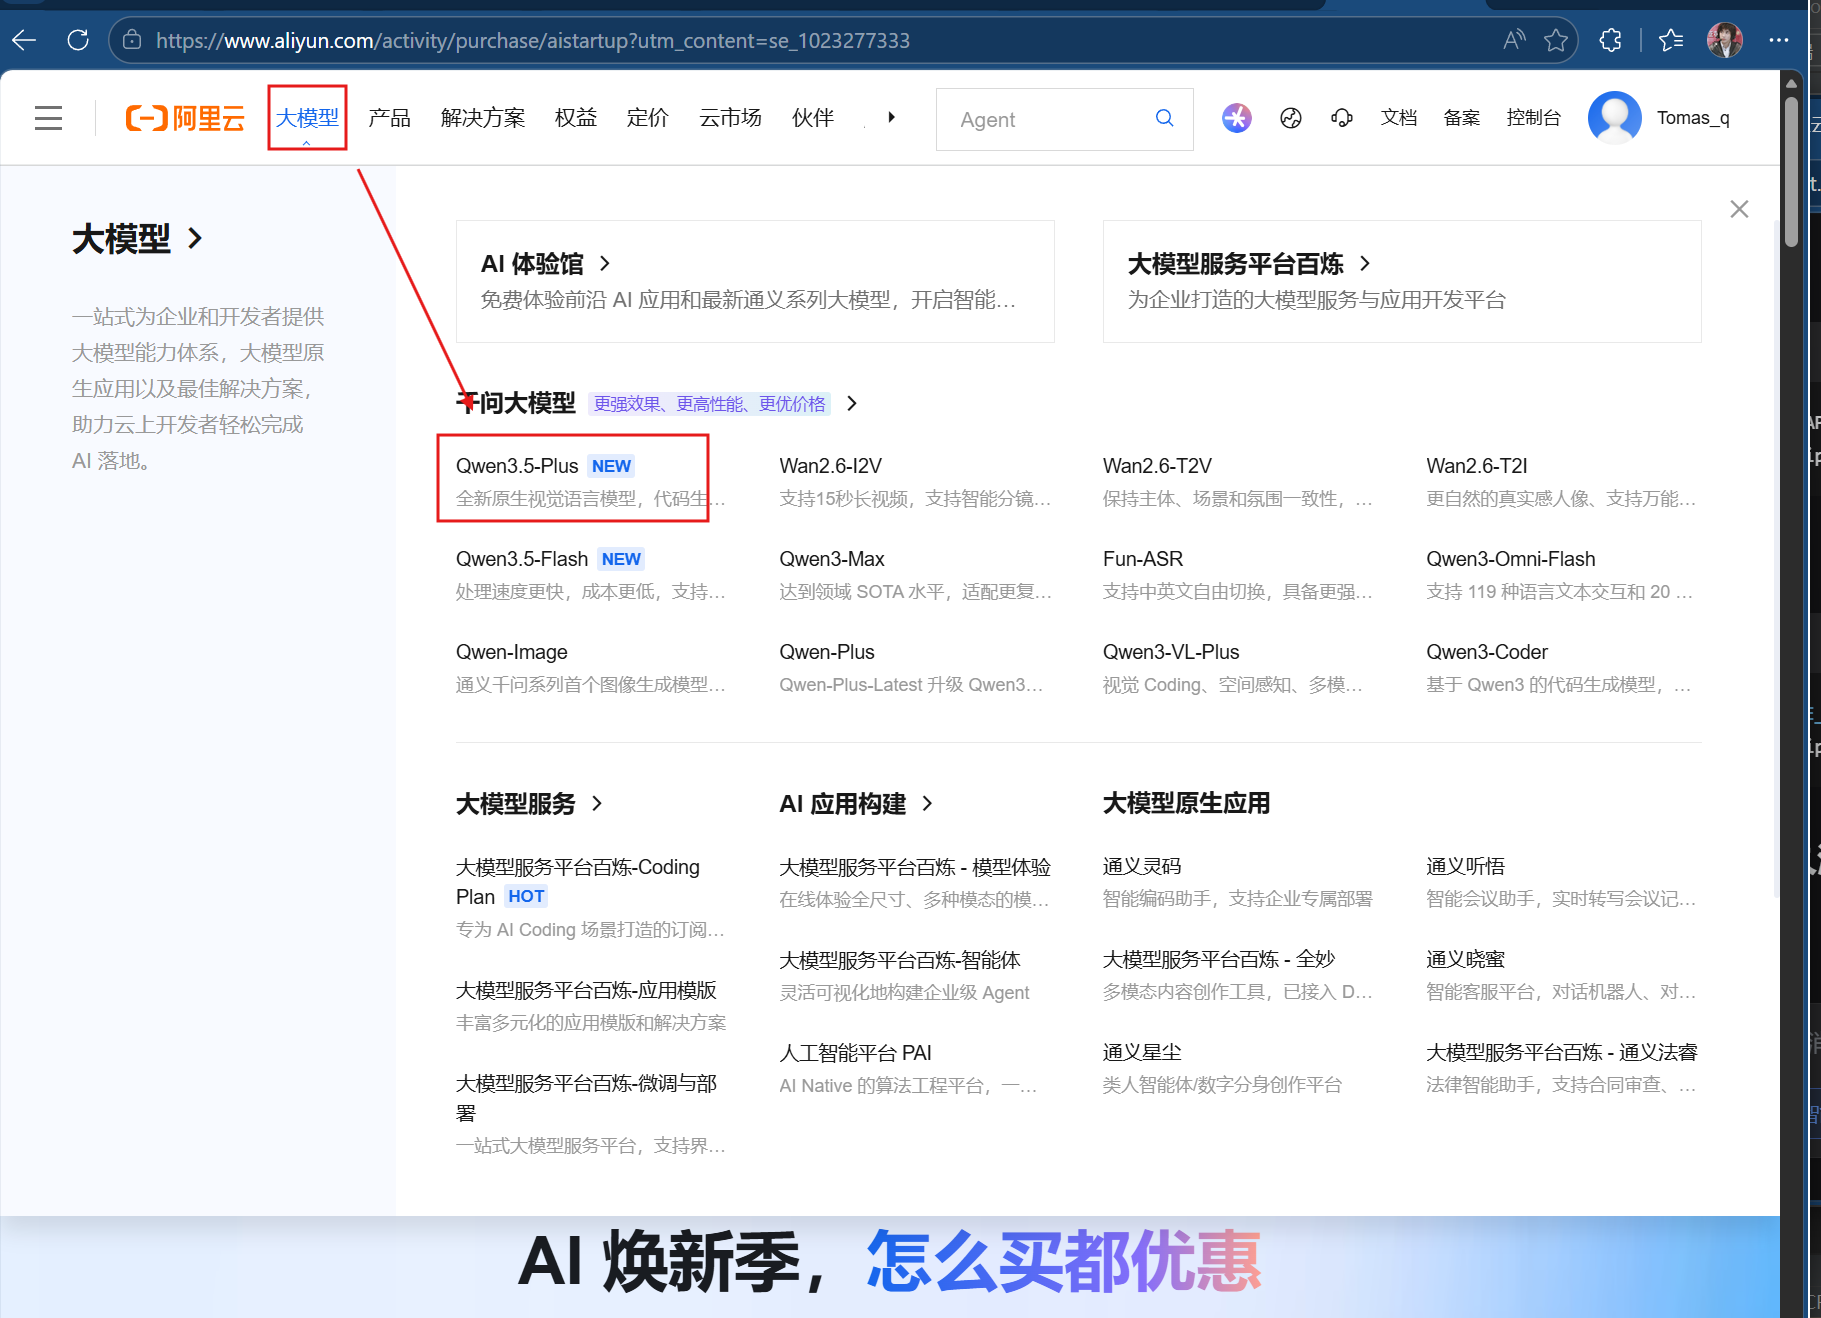Expand AI 应用构建 section chevron
Image resolution: width=1821 pixels, height=1318 pixels.
(x=927, y=803)
